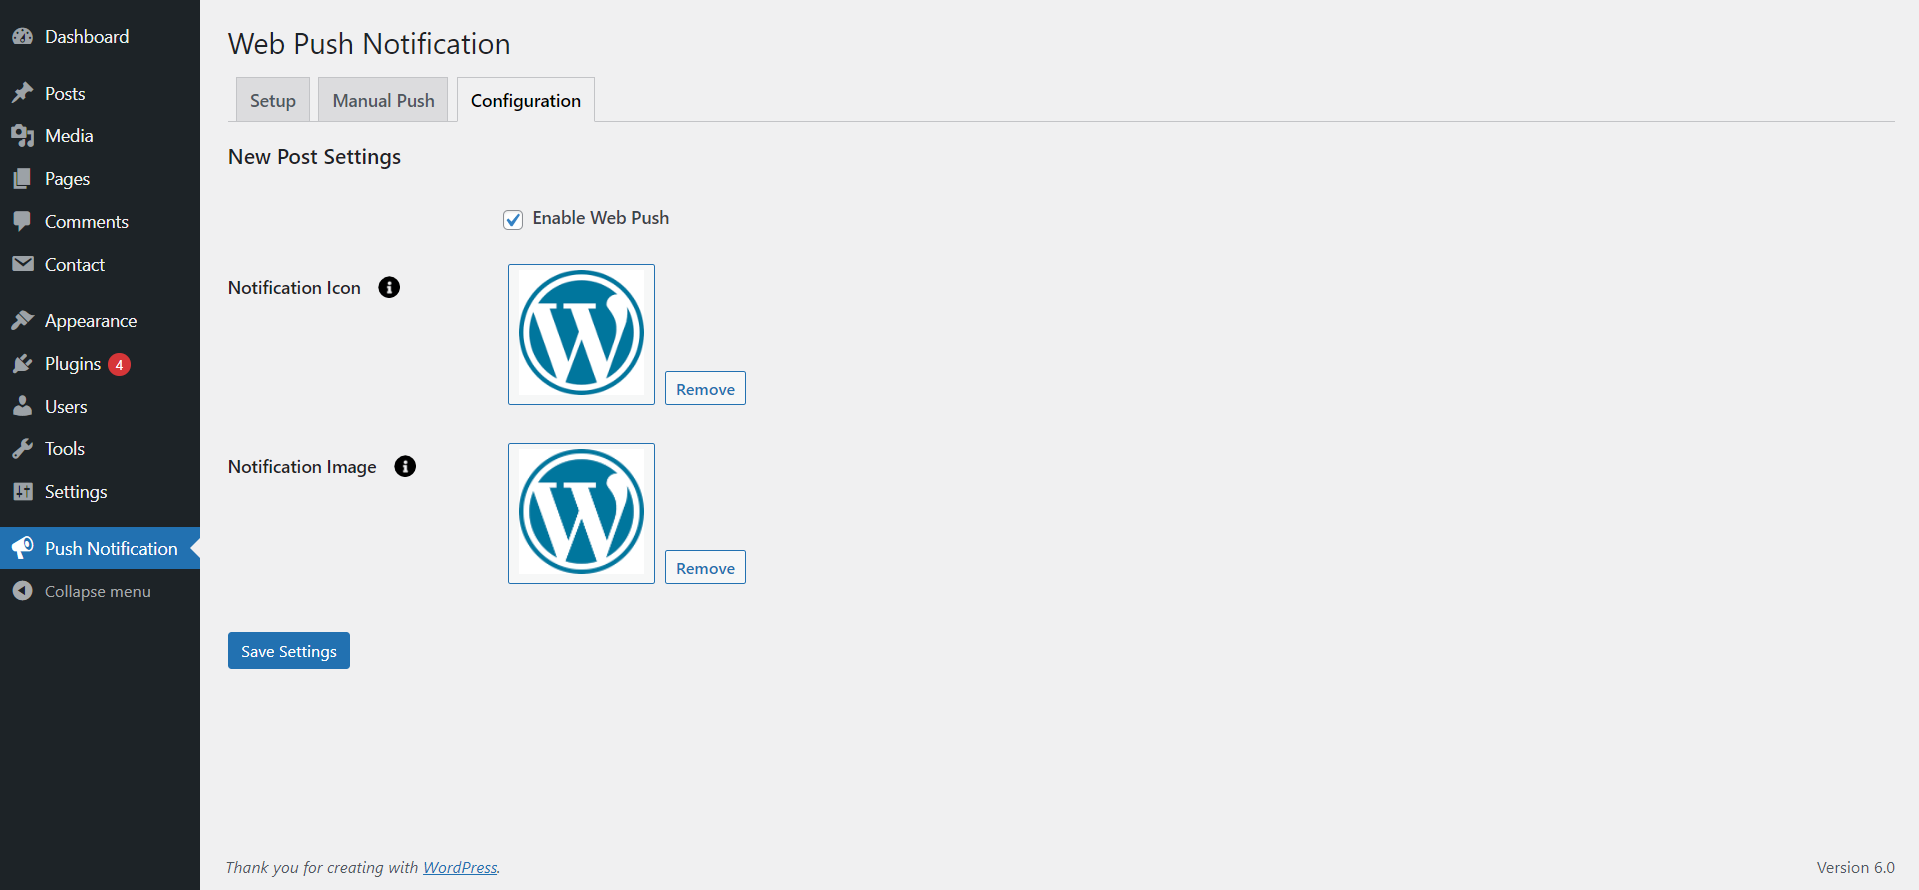This screenshot has height=890, width=1919.
Task: Toggle the Enable Web Push checkbox
Action: click(x=513, y=220)
